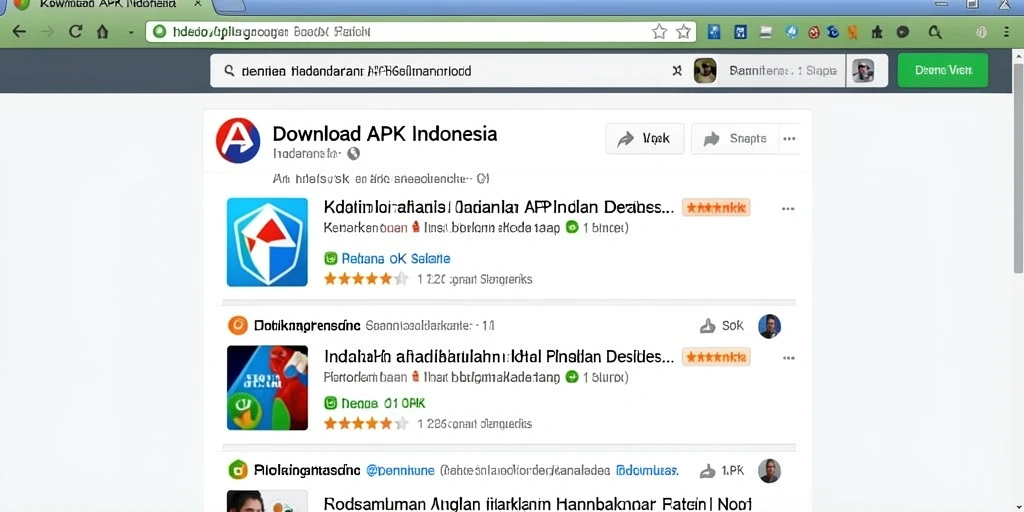This screenshot has width=1024, height=512.
Task: Click the Vjek share-arrow button
Action: [645, 138]
